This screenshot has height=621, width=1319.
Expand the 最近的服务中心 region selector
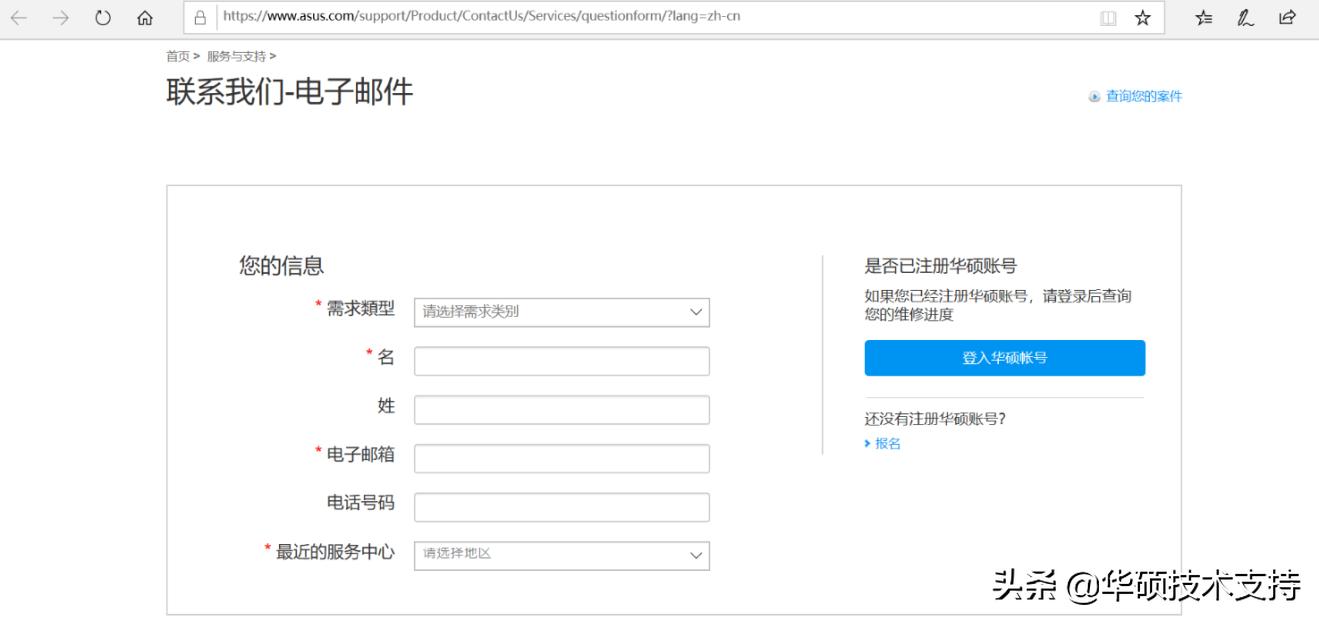coord(560,554)
